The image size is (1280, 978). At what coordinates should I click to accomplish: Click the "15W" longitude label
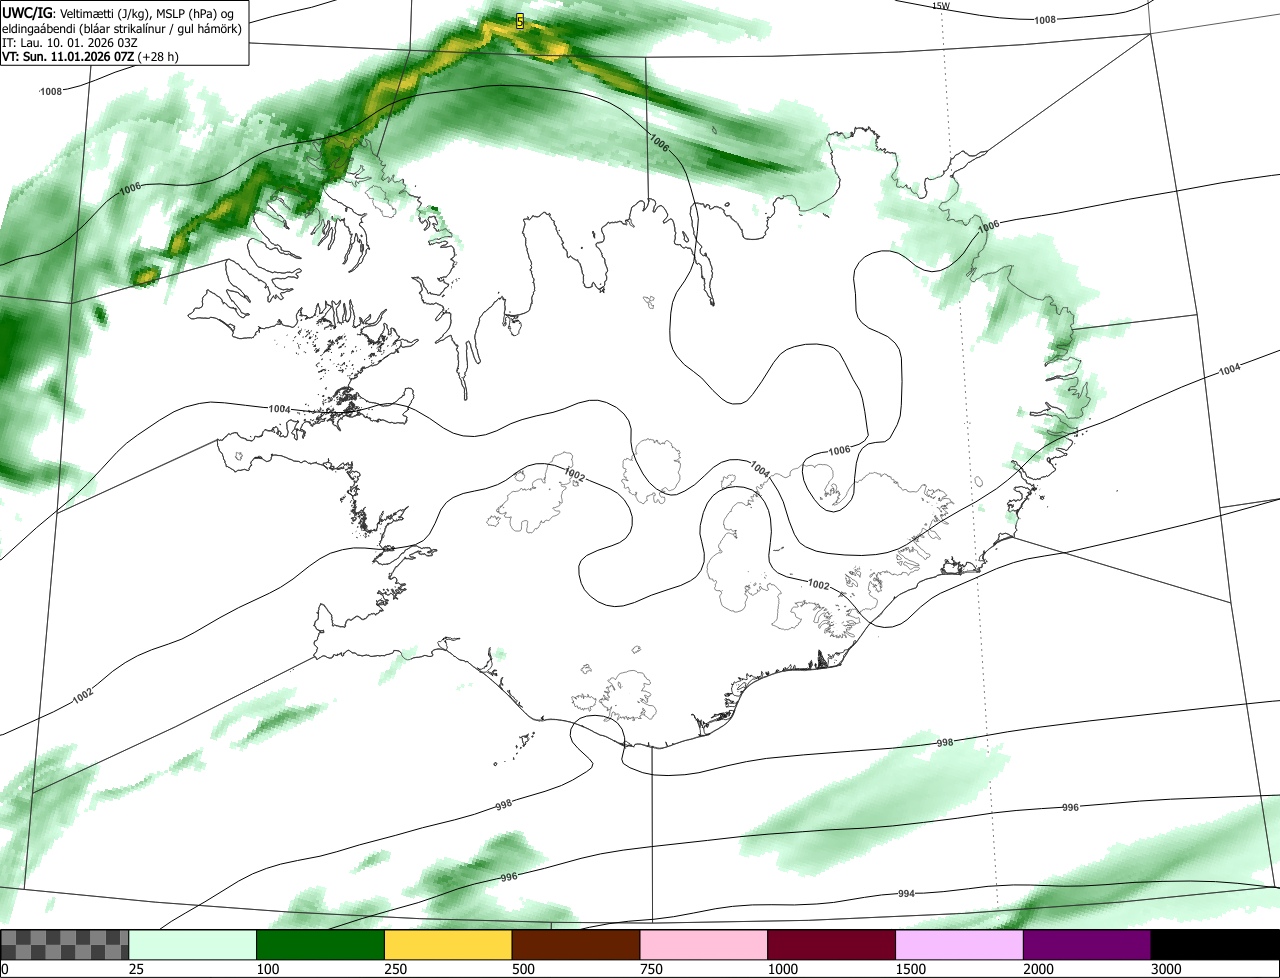point(940,6)
